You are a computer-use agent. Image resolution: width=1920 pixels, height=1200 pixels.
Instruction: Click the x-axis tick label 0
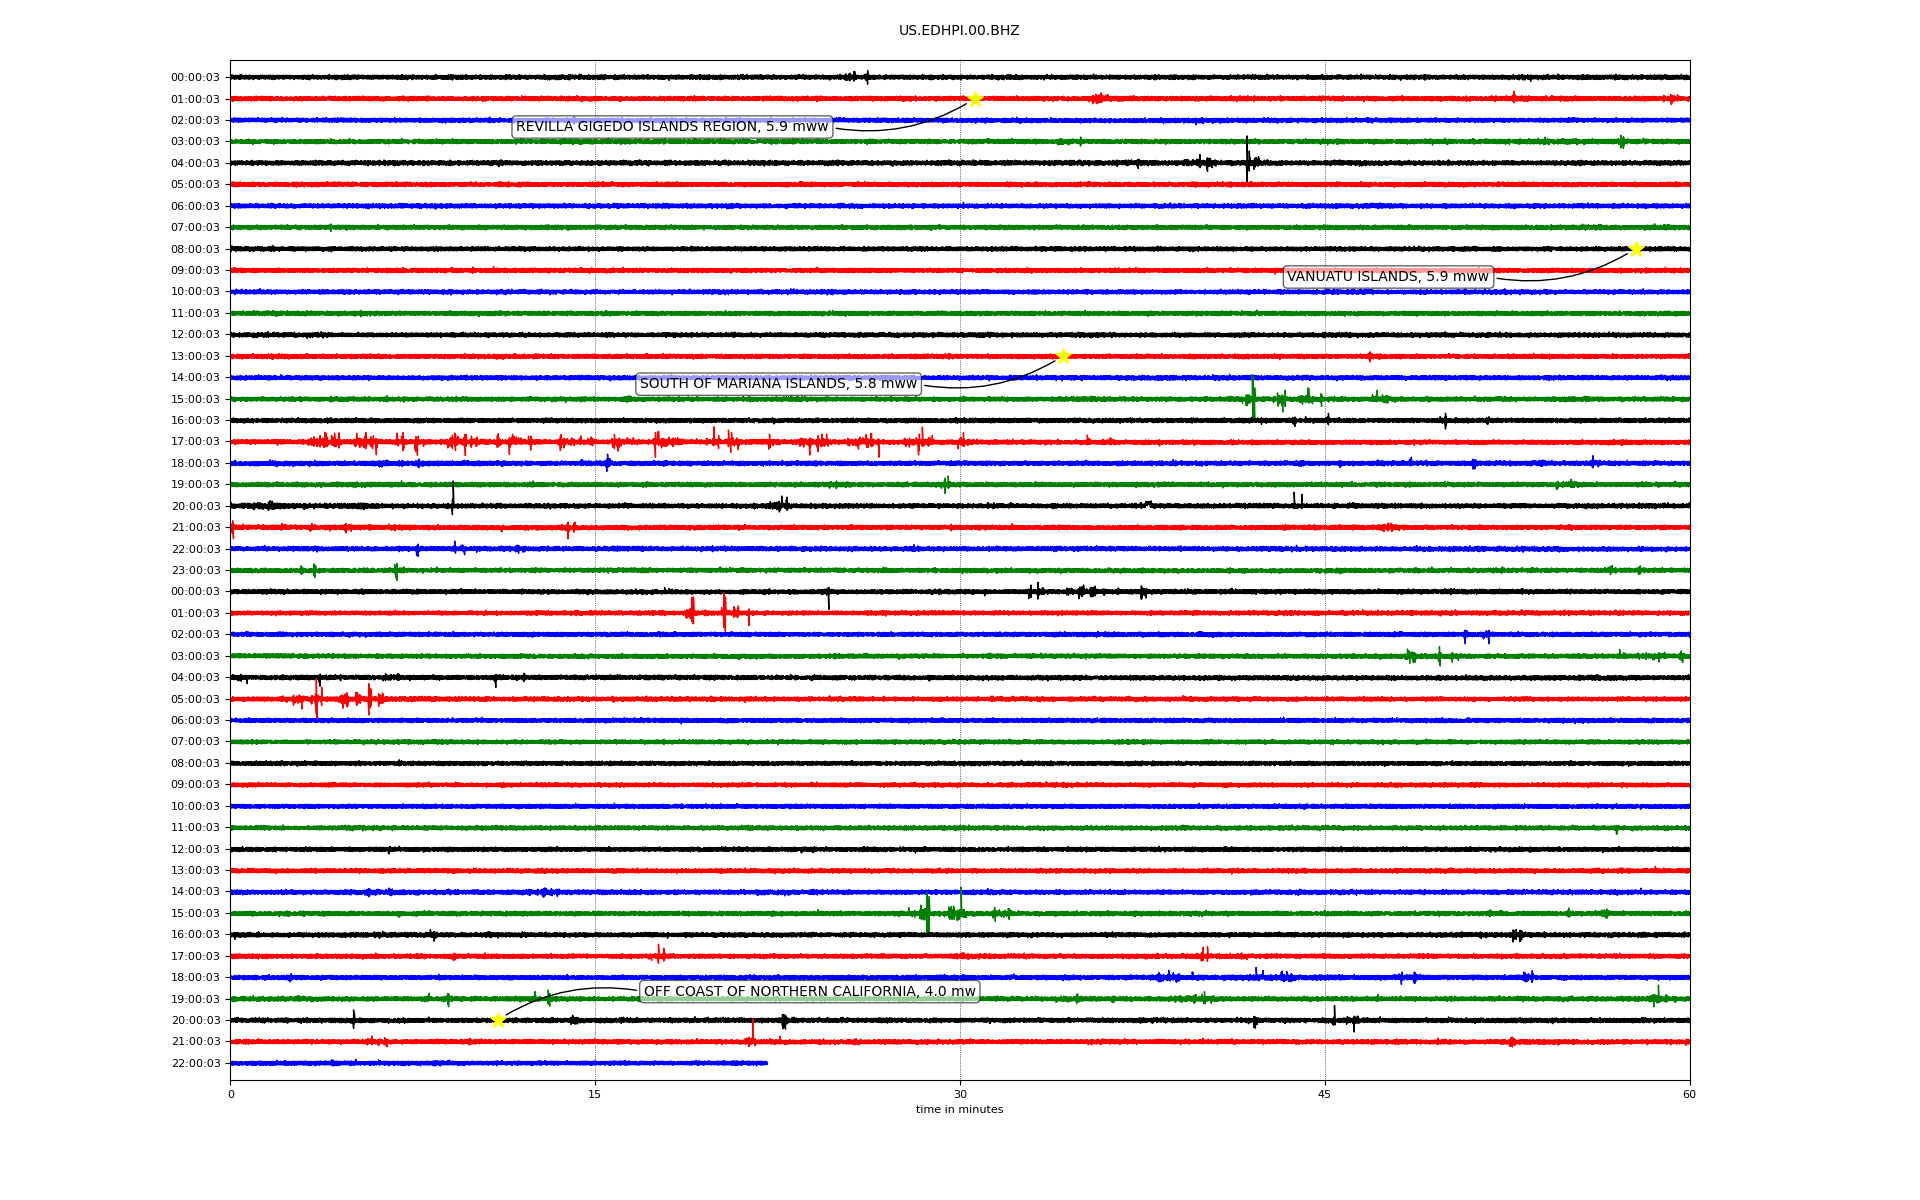(231, 1094)
